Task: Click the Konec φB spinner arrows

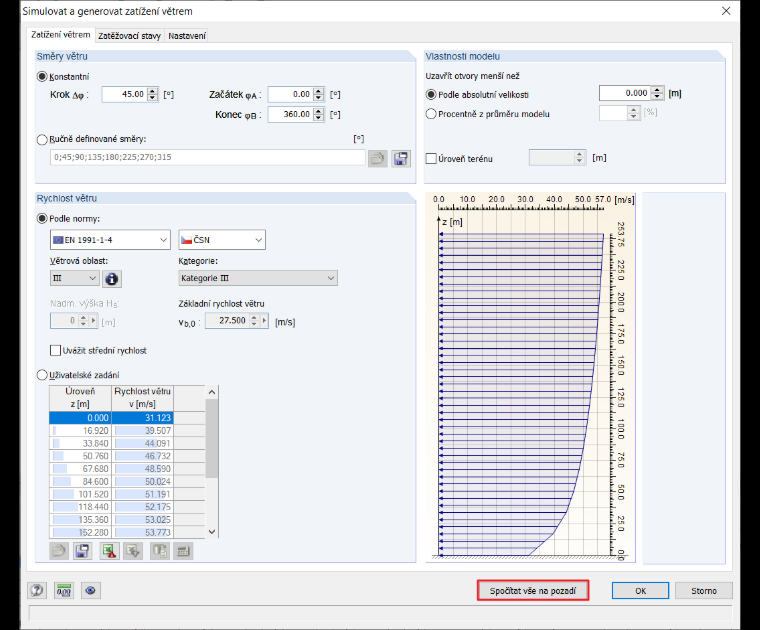Action: (x=318, y=114)
